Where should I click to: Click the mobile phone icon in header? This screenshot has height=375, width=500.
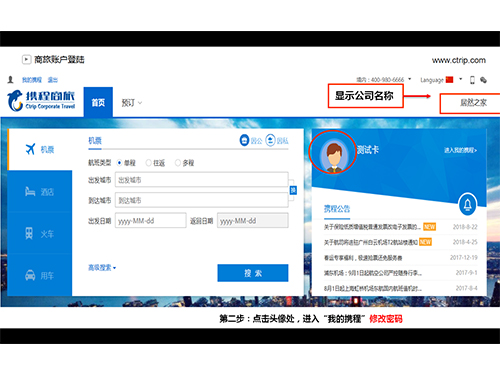472,80
